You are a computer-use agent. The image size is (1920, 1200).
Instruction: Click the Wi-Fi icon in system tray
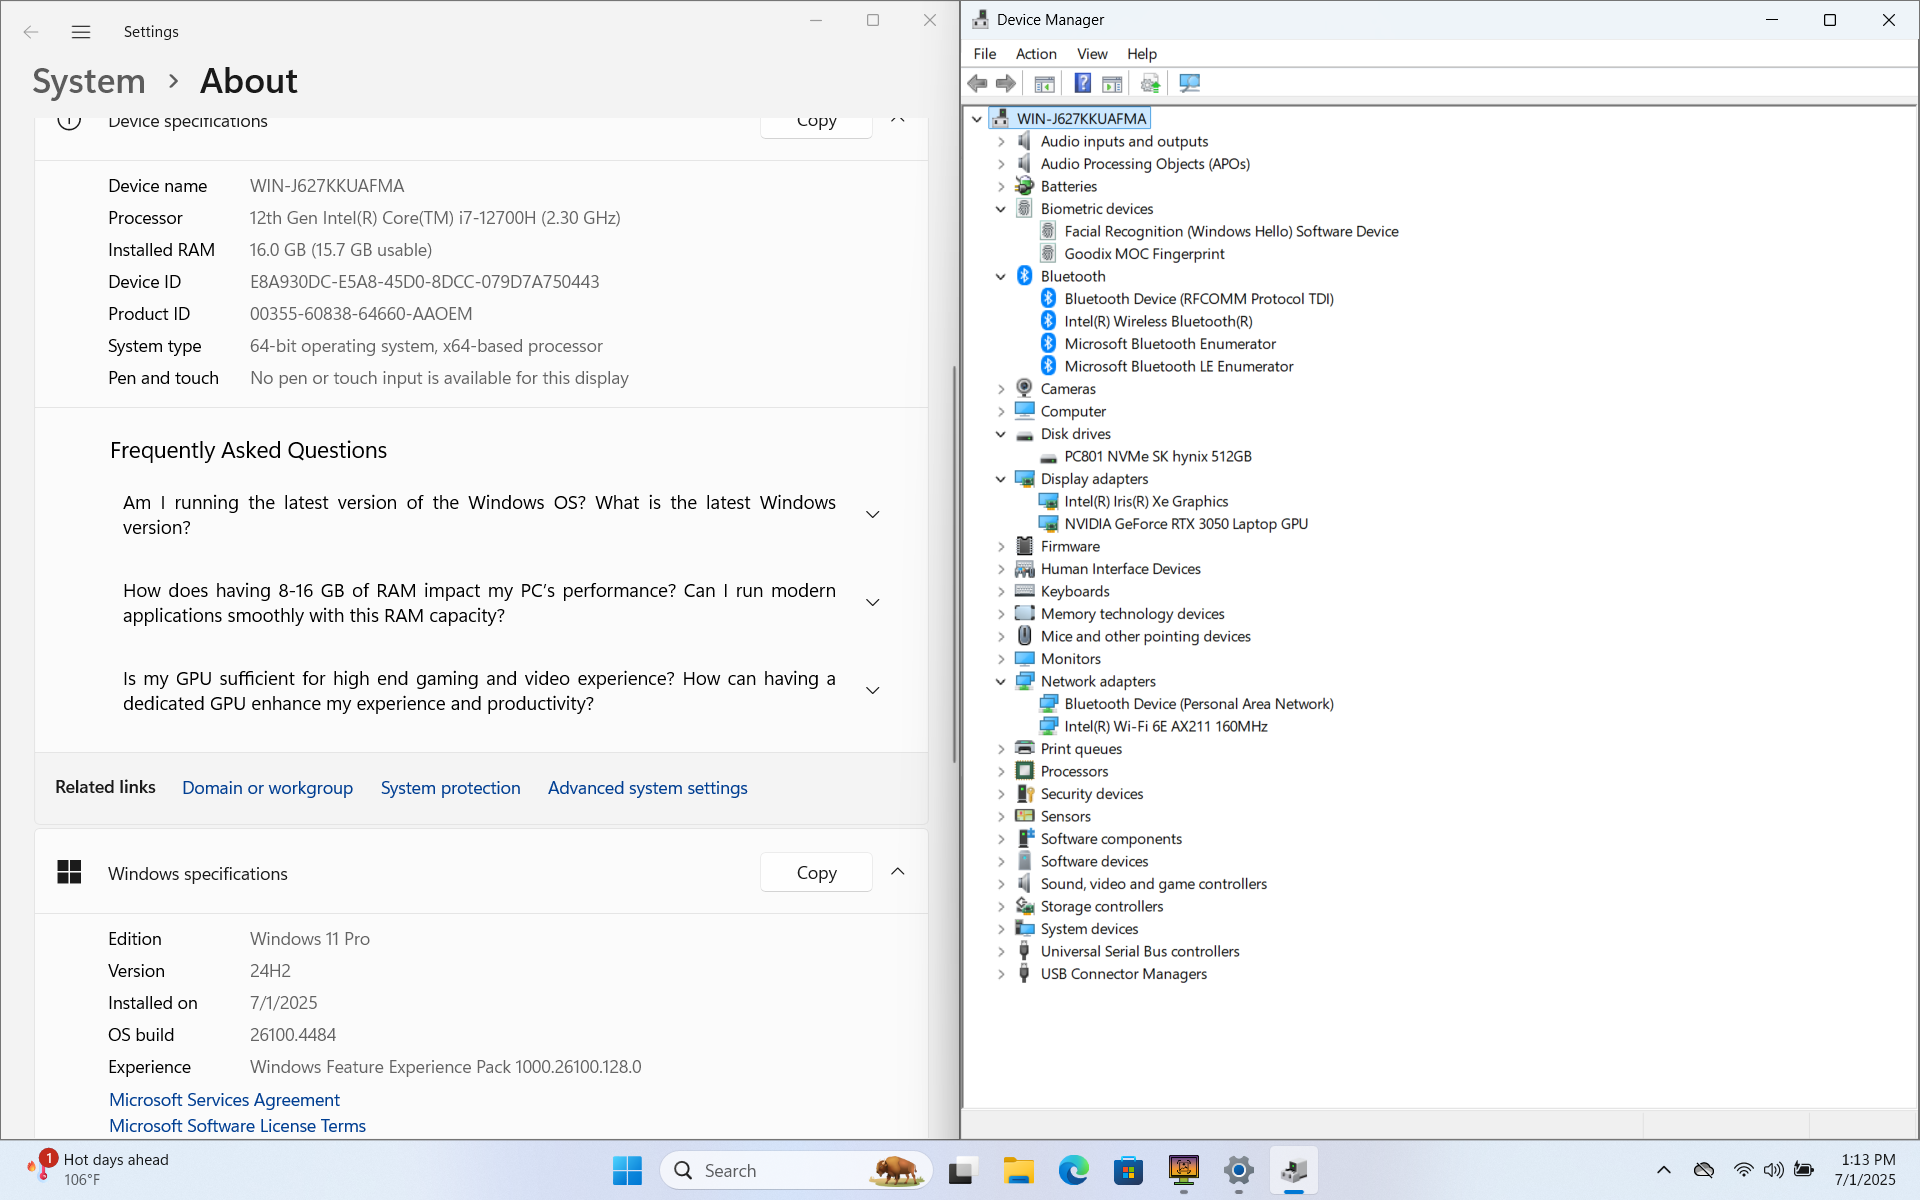1743,1170
